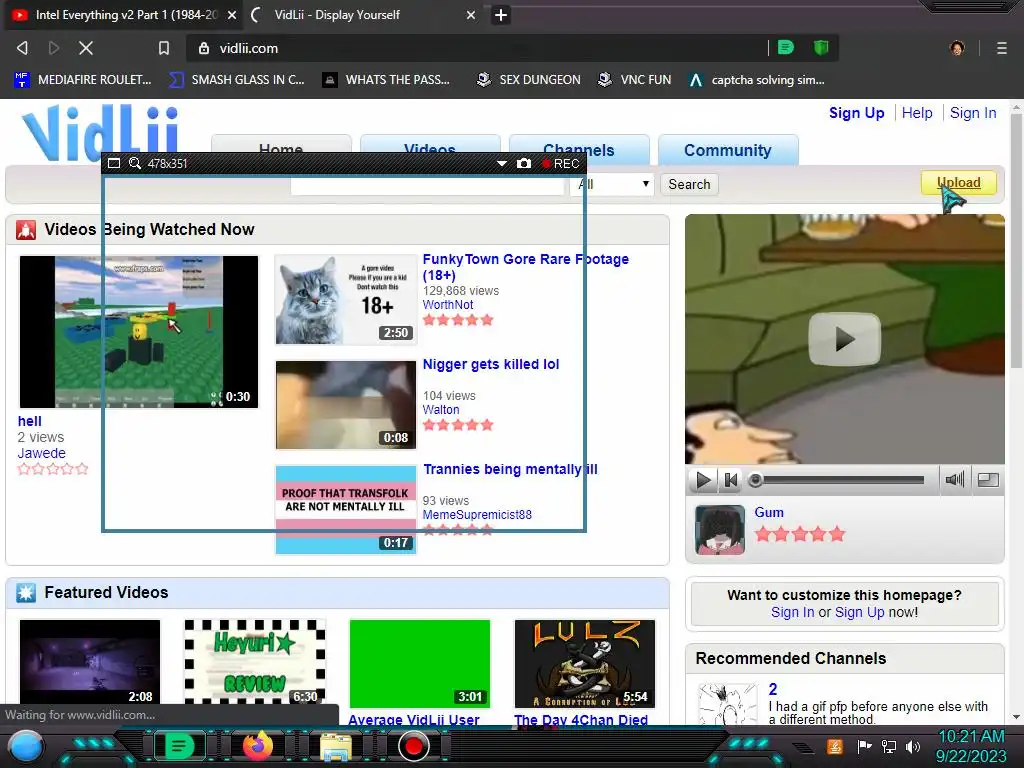Click the VidLii logo
Viewport: 1024px width, 768px height.
100,131
